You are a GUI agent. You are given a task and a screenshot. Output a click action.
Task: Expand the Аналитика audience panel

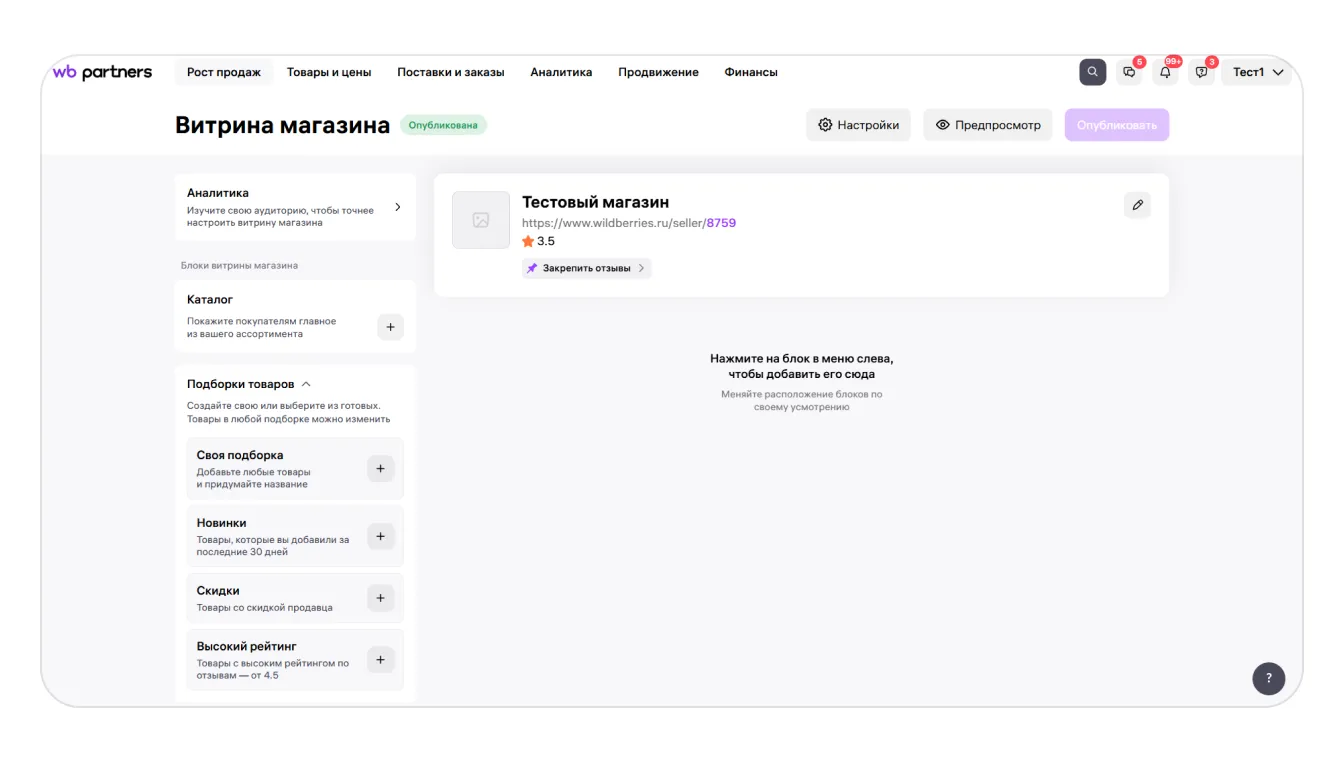397,207
